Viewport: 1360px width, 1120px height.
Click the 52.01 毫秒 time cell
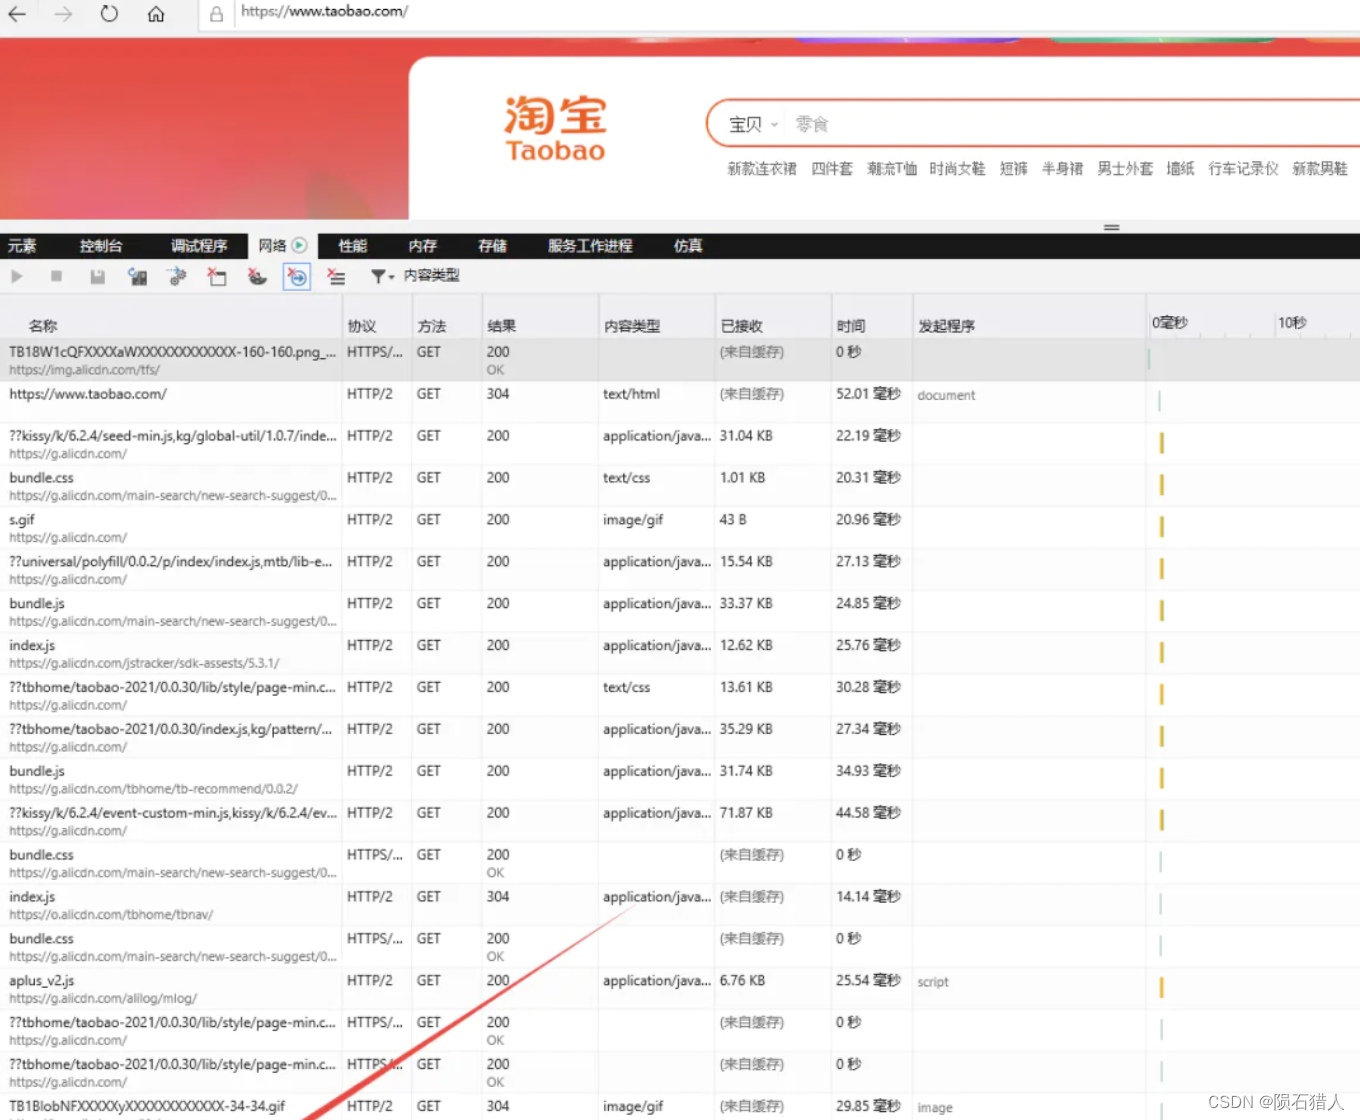[868, 394]
